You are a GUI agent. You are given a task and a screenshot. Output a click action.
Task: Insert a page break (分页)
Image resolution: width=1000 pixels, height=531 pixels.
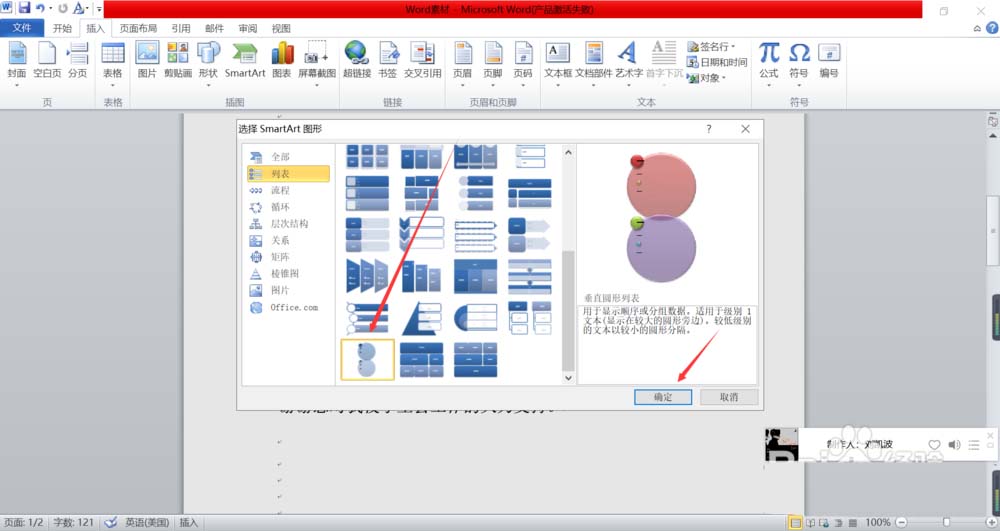[78, 61]
